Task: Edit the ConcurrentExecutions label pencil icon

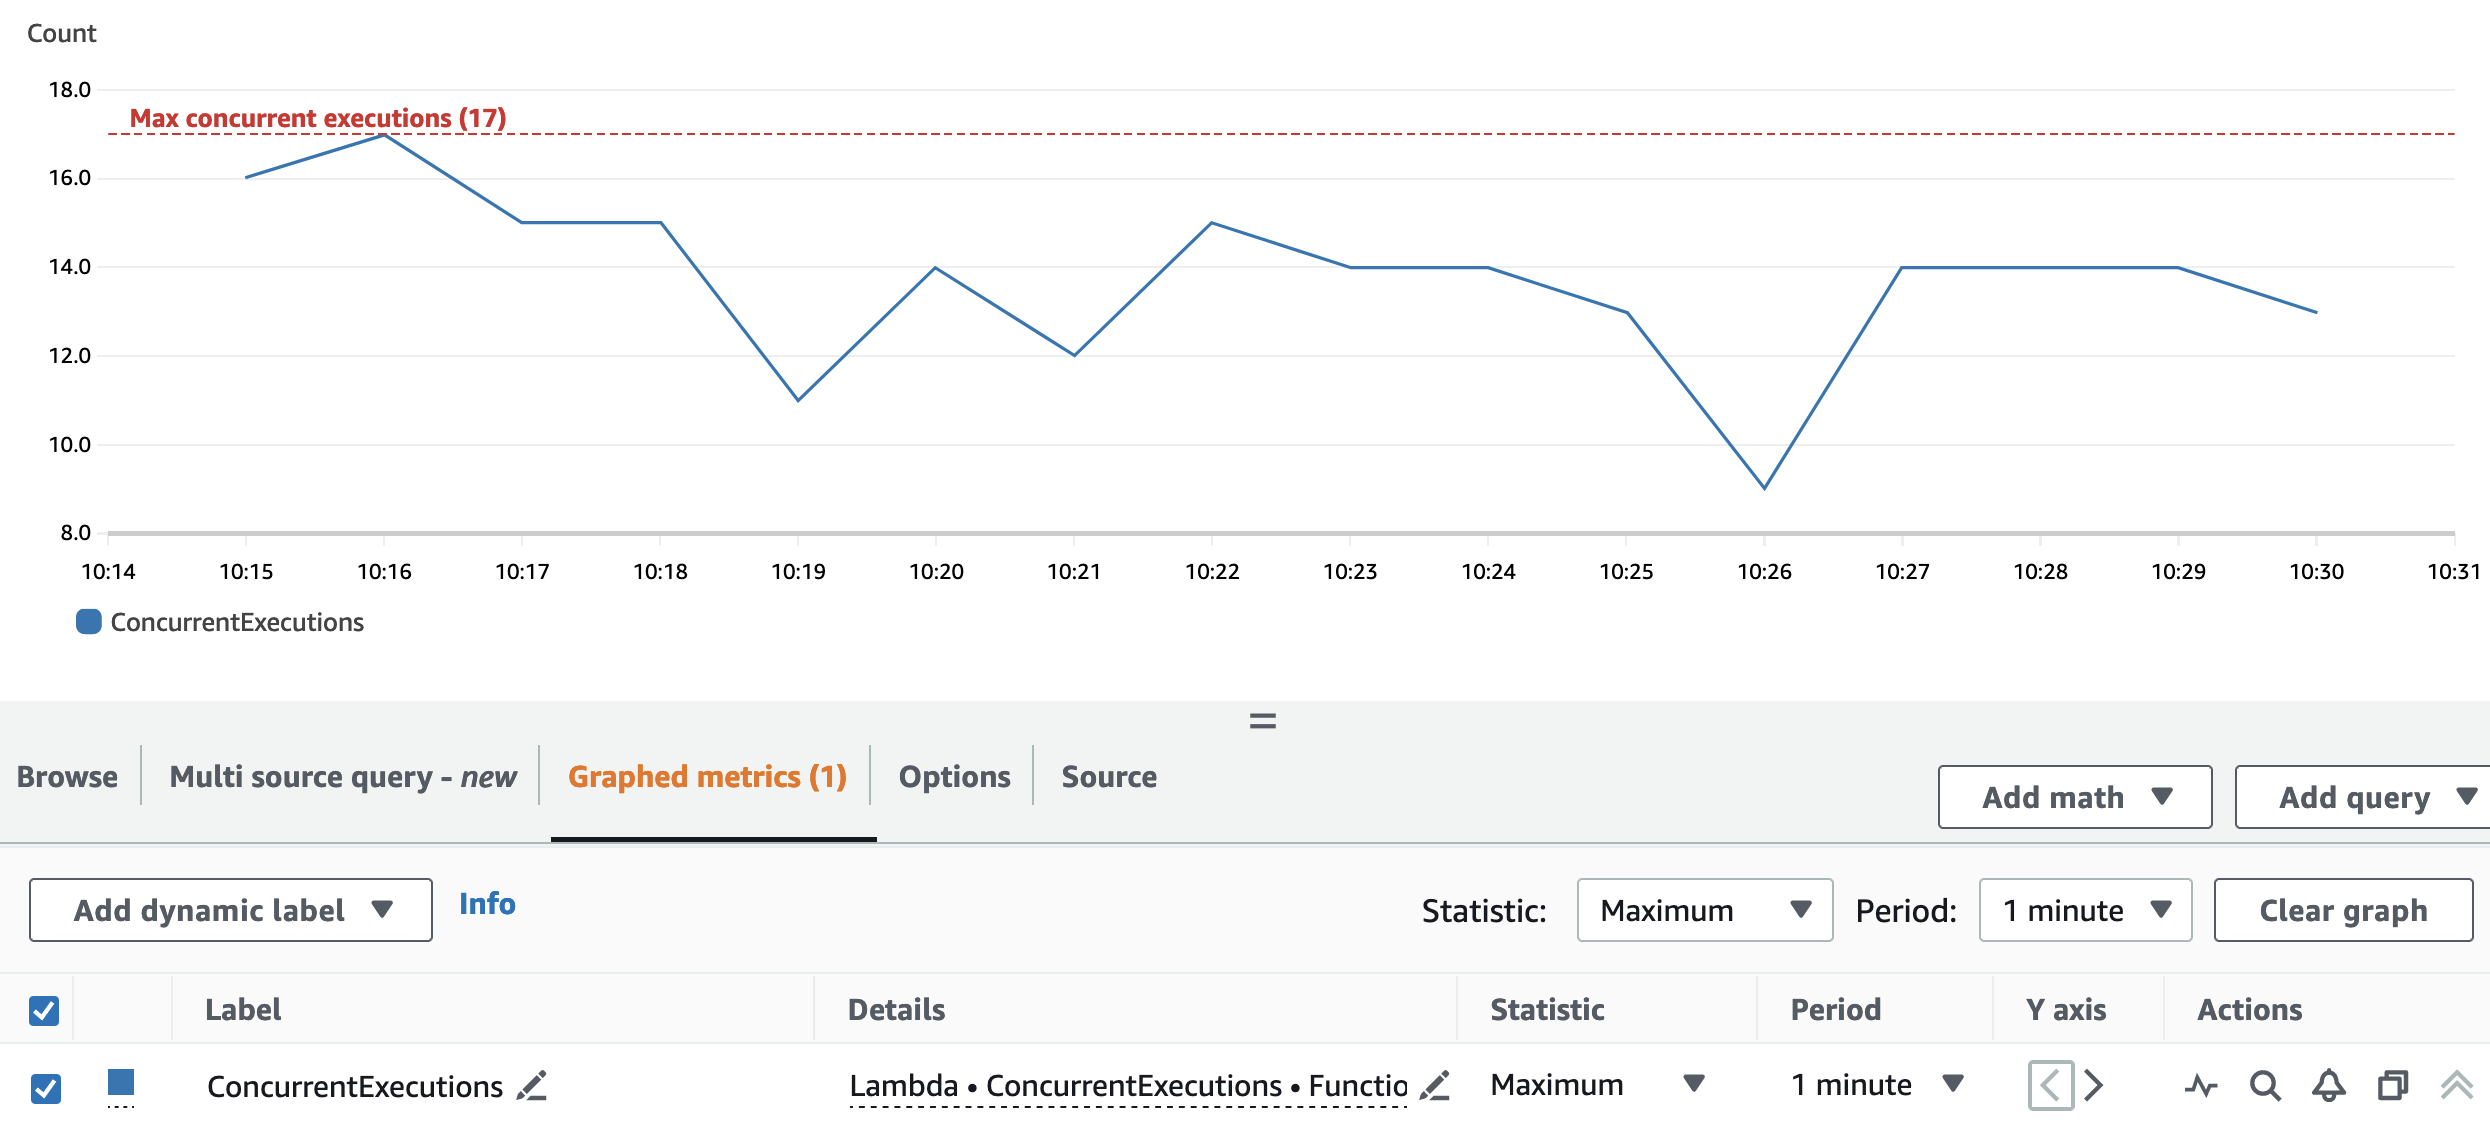Action: click(x=532, y=1086)
